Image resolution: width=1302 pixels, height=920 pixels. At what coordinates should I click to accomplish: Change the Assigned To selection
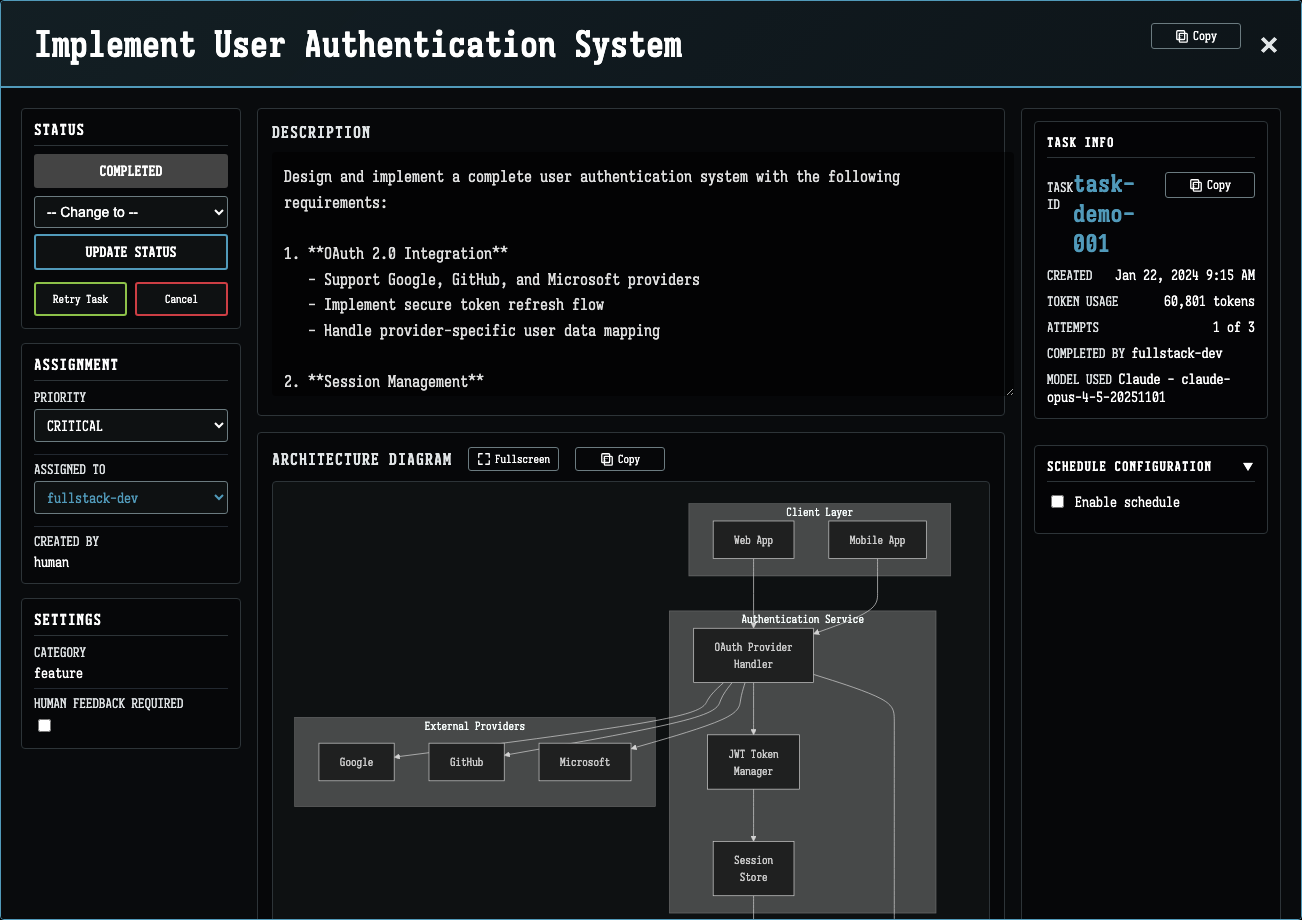click(x=130, y=497)
